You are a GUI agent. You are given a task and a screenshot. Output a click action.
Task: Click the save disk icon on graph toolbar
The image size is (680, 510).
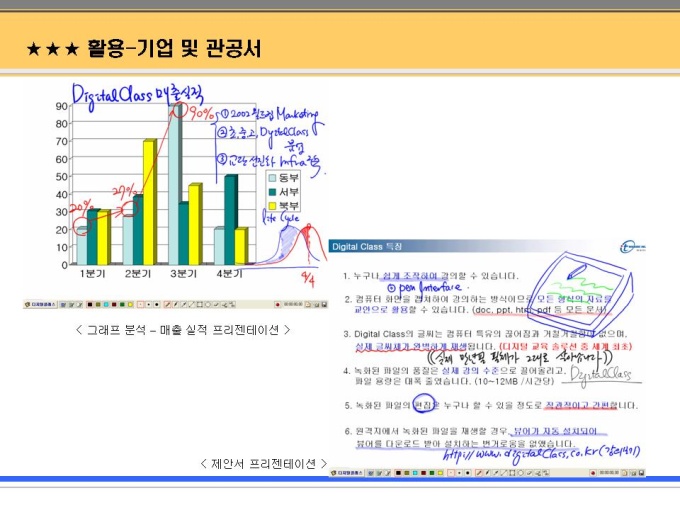point(324,305)
